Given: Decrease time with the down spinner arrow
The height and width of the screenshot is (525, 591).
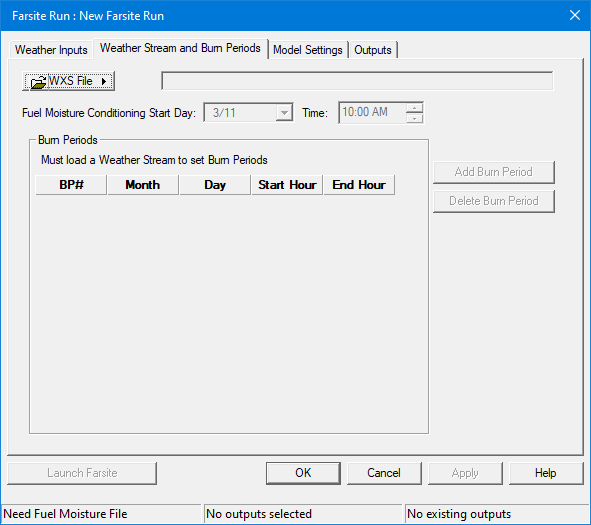Looking at the screenshot, I should tap(415, 118).
